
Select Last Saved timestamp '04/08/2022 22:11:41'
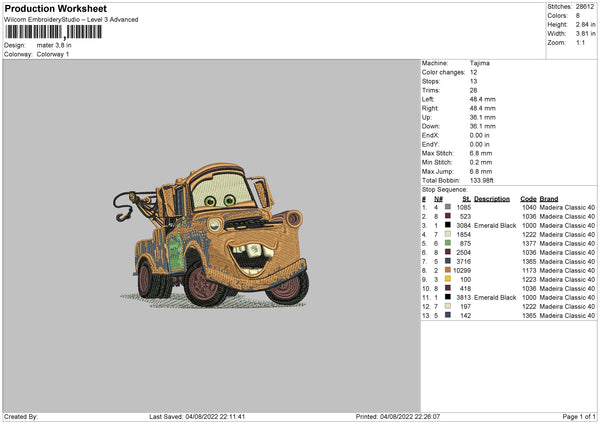(215, 417)
